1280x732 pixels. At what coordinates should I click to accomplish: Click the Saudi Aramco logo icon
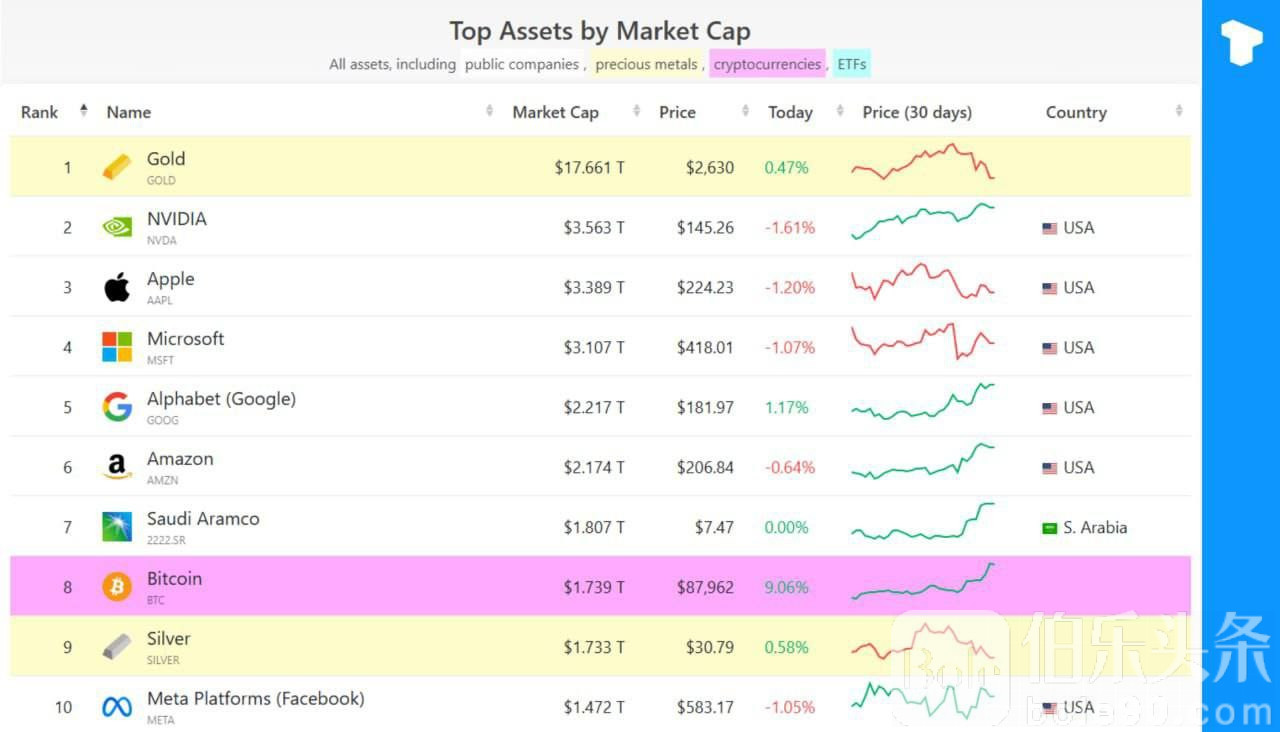117,527
